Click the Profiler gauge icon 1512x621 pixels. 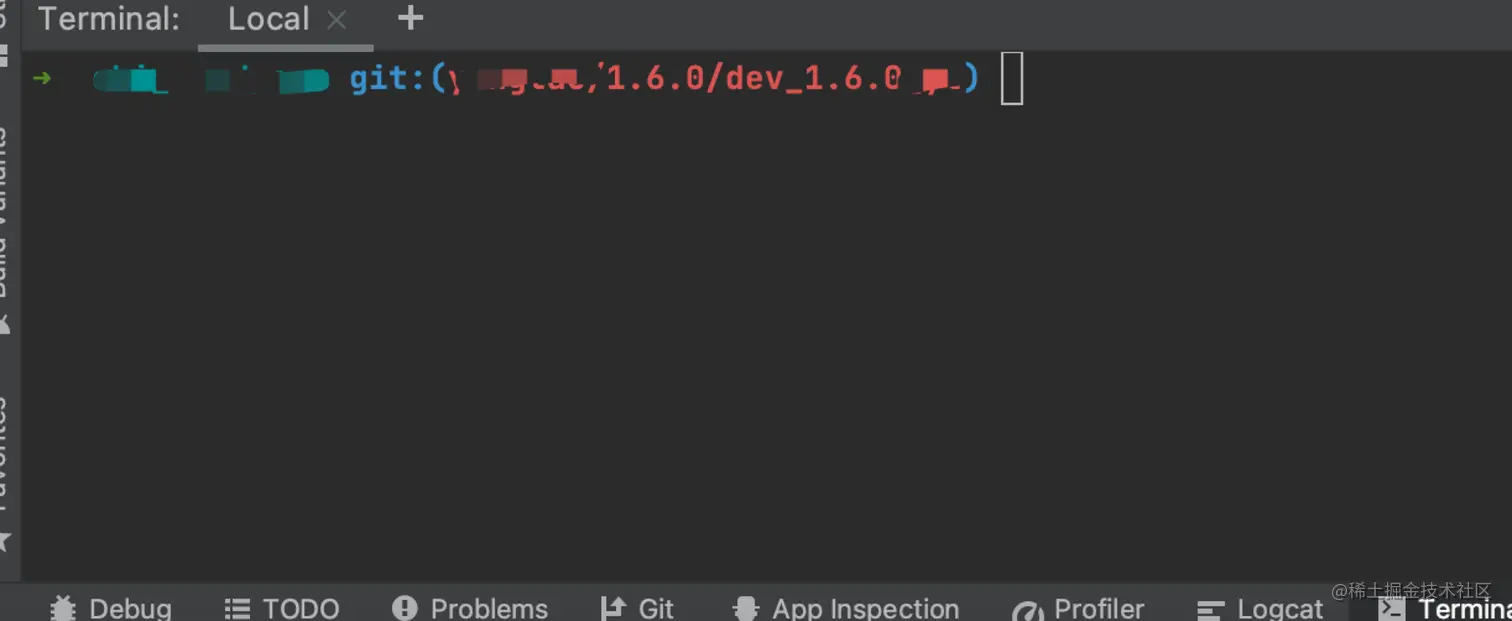pos(1028,610)
